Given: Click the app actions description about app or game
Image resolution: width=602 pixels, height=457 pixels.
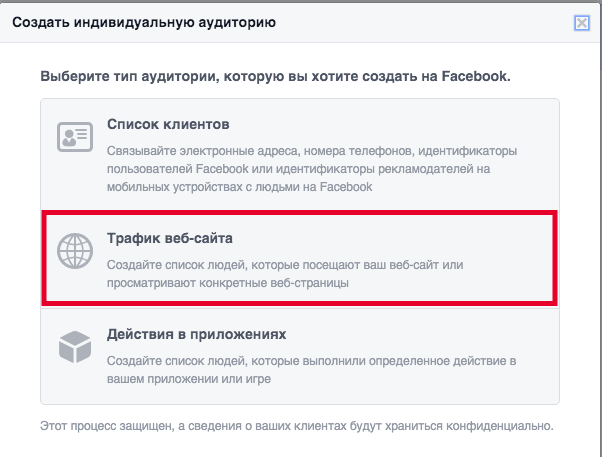Looking at the screenshot, I should tap(311, 370).
